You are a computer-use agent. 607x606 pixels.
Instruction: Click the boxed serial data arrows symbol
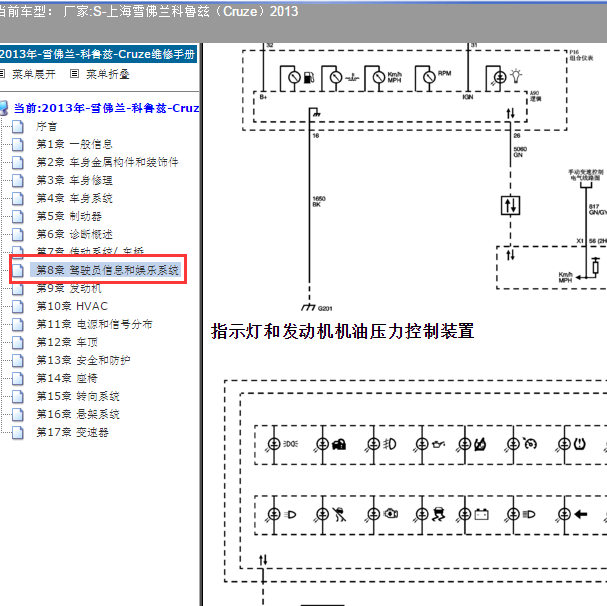[x=511, y=206]
